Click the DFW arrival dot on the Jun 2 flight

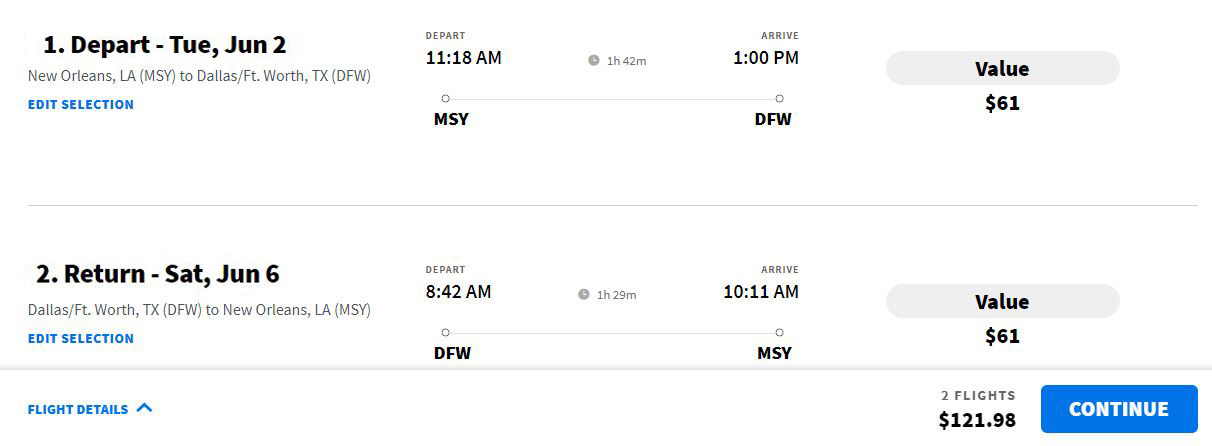click(779, 99)
